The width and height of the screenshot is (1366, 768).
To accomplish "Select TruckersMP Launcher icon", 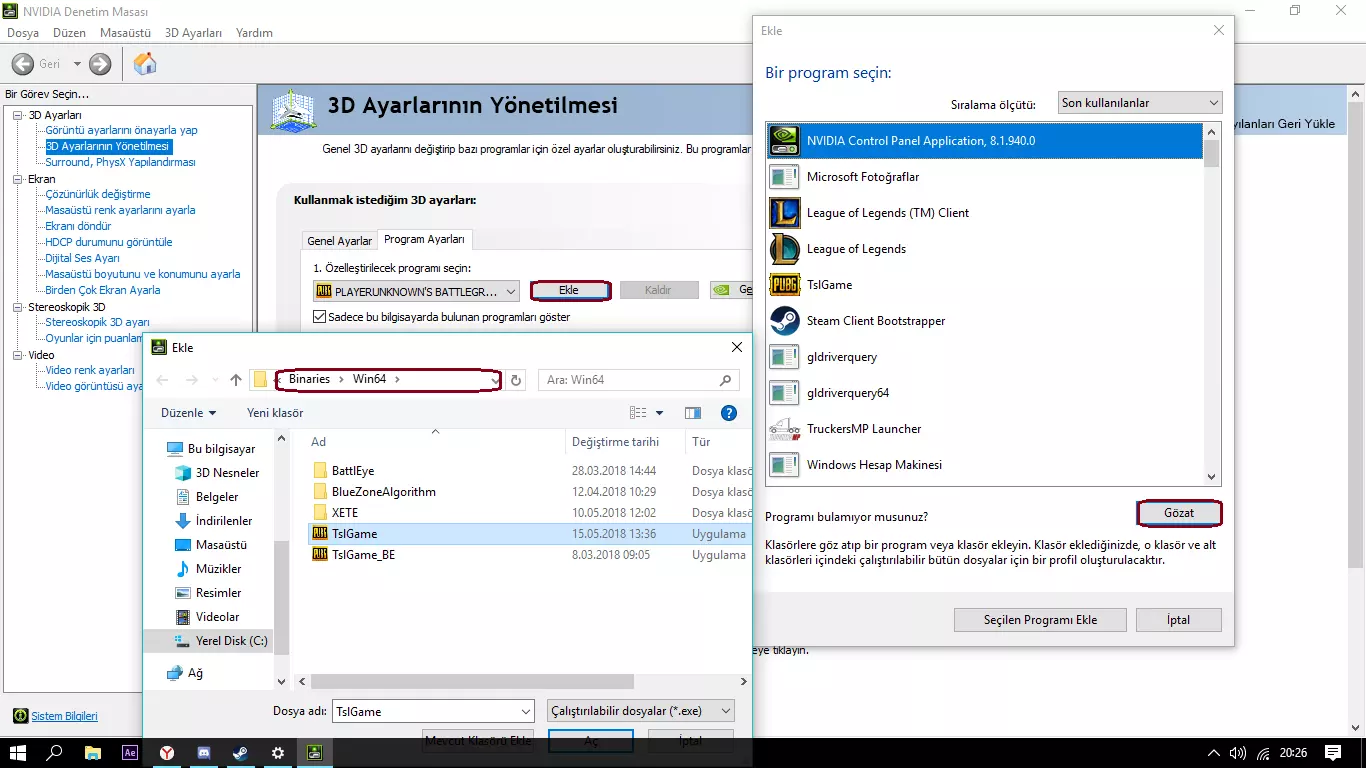I will point(784,429).
